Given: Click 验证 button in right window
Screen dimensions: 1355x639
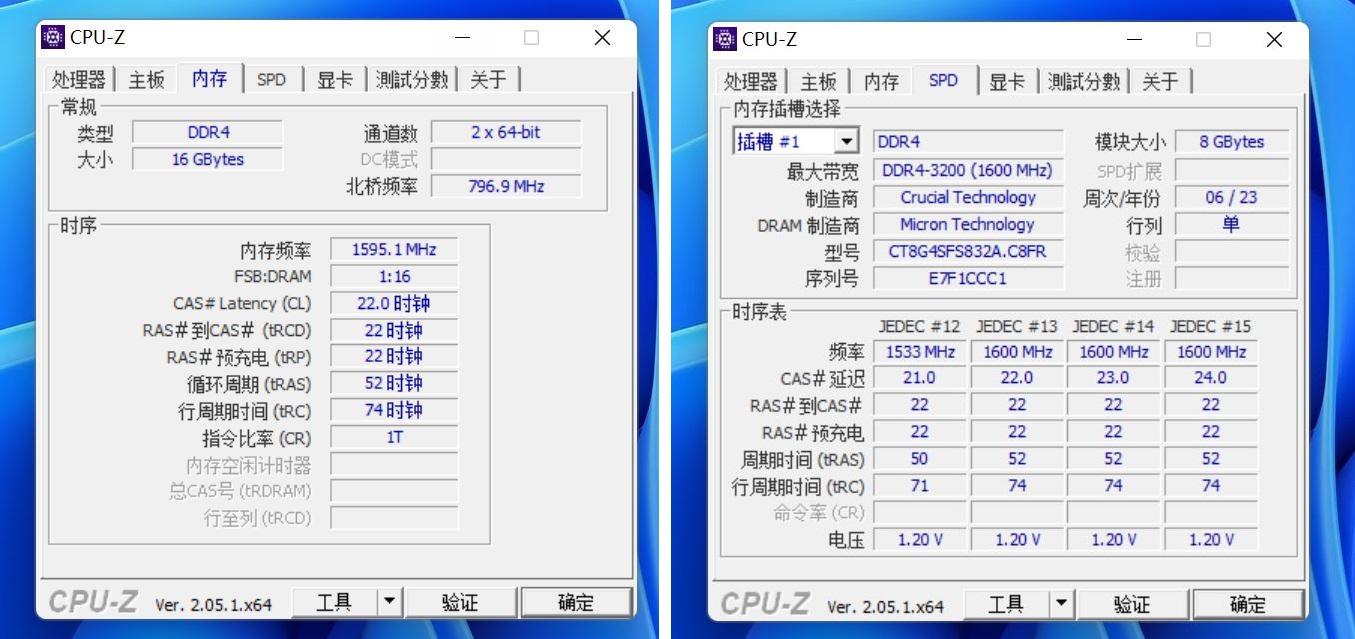Looking at the screenshot, I should pos(1132,604).
